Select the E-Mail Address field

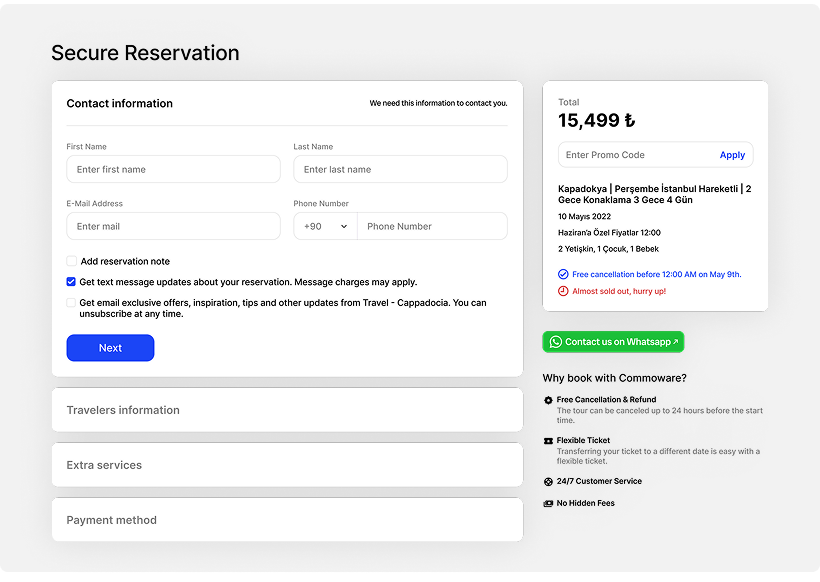click(x=173, y=227)
